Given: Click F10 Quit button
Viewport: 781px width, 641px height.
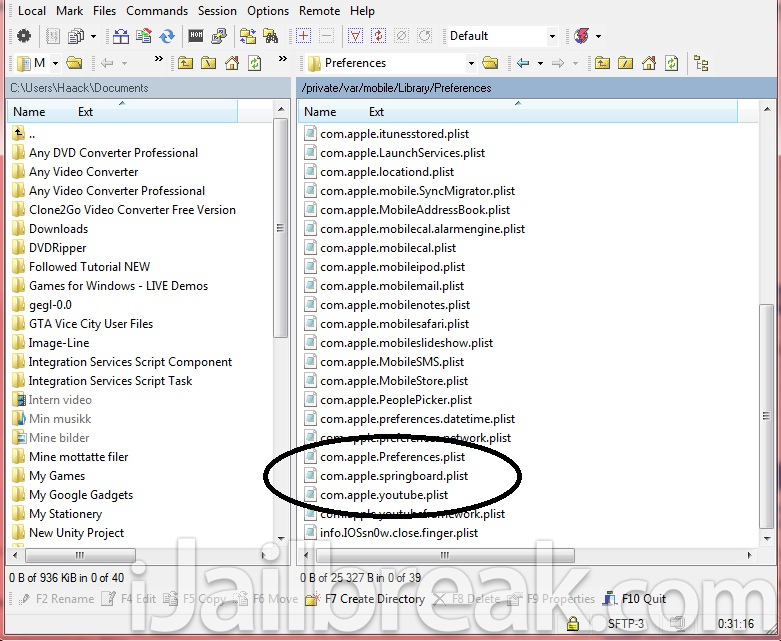Looking at the screenshot, I should click(x=635, y=599).
